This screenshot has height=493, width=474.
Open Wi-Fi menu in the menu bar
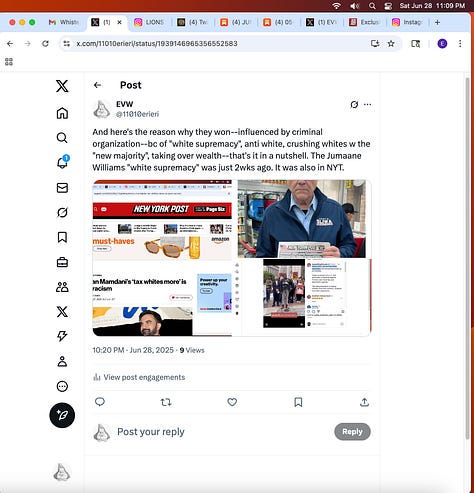tap(337, 6)
